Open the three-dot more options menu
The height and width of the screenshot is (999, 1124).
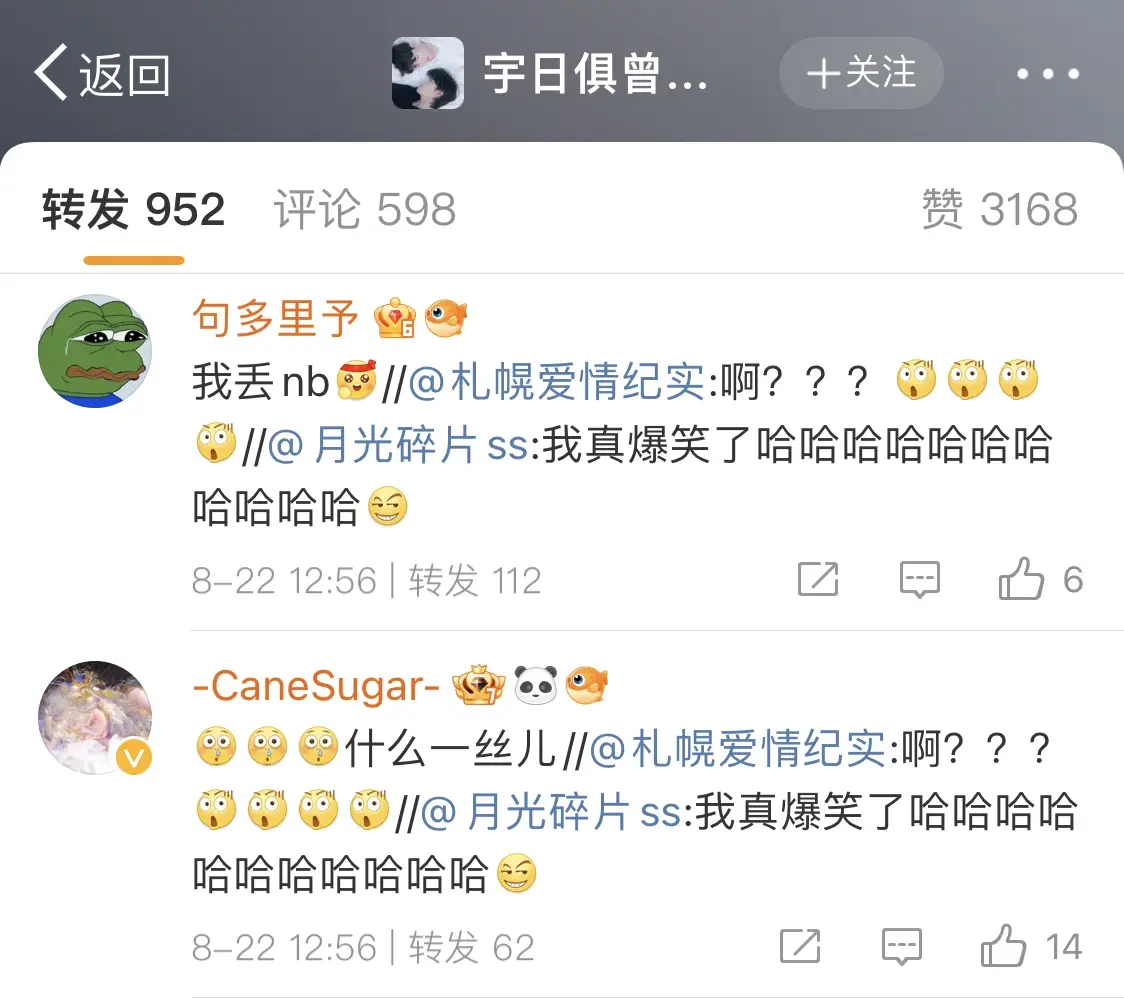1047,74
